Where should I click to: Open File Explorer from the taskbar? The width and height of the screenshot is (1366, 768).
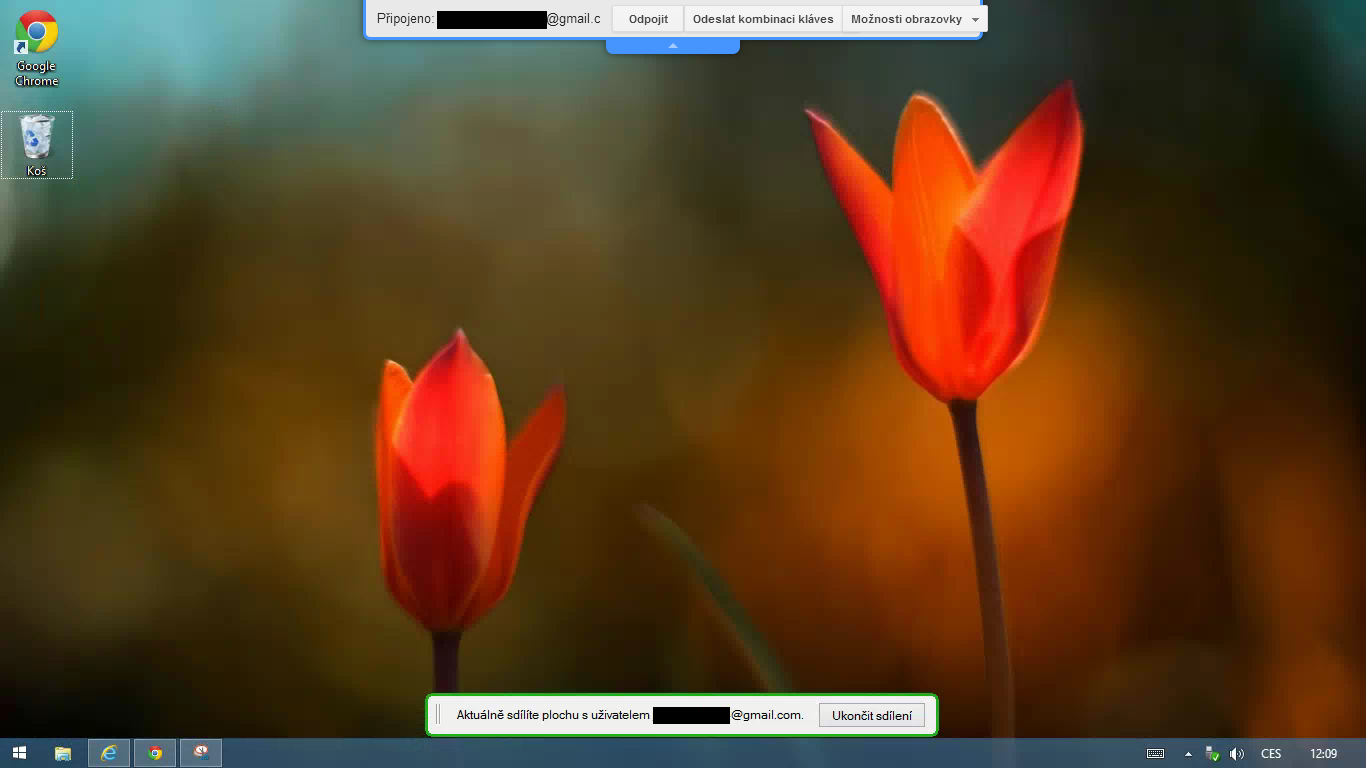point(63,753)
